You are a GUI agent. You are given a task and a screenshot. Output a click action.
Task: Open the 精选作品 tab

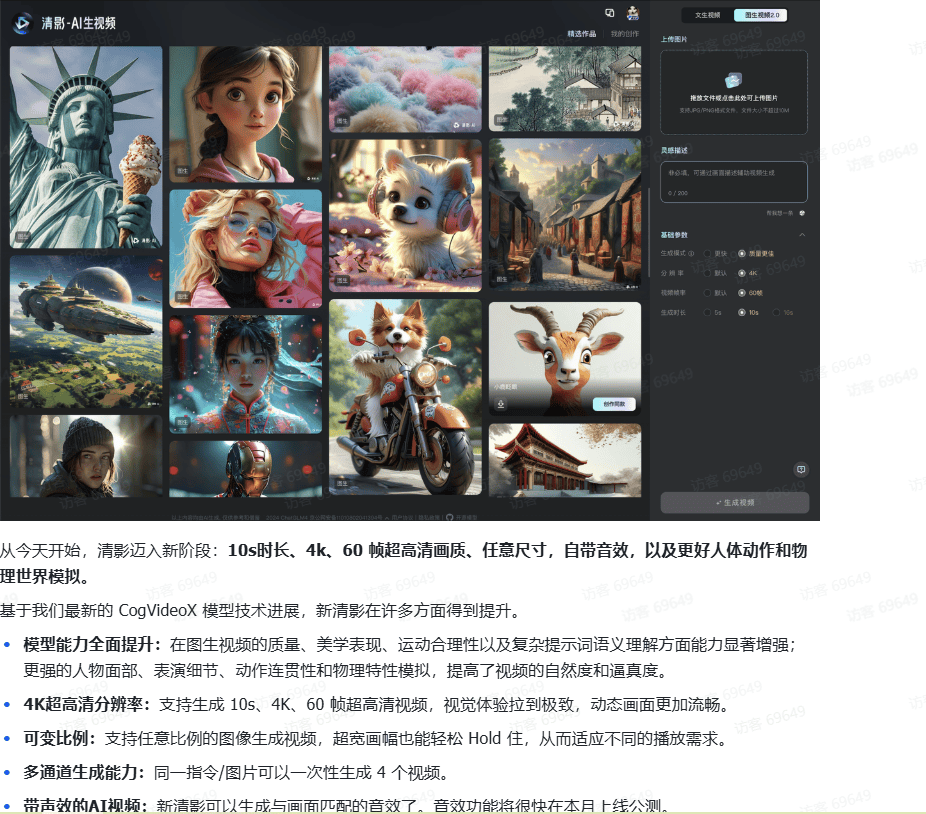(x=582, y=34)
